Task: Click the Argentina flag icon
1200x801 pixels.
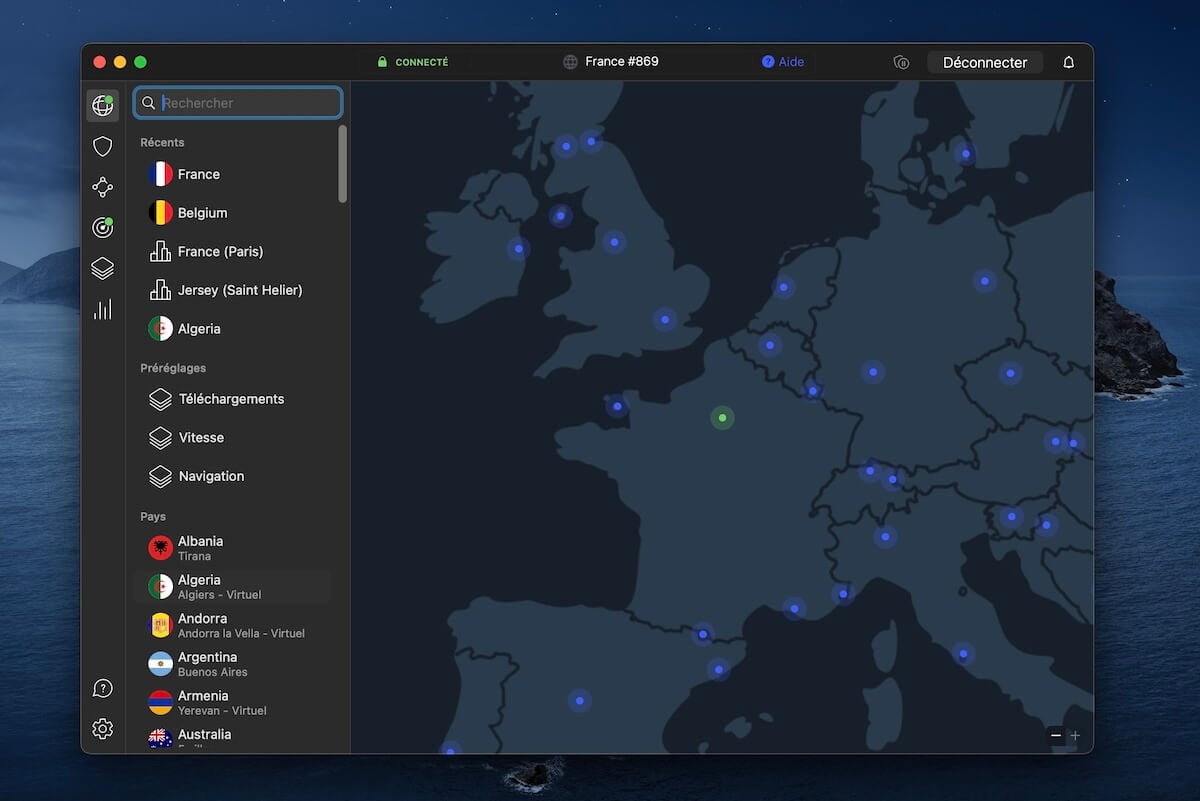Action: (x=160, y=664)
